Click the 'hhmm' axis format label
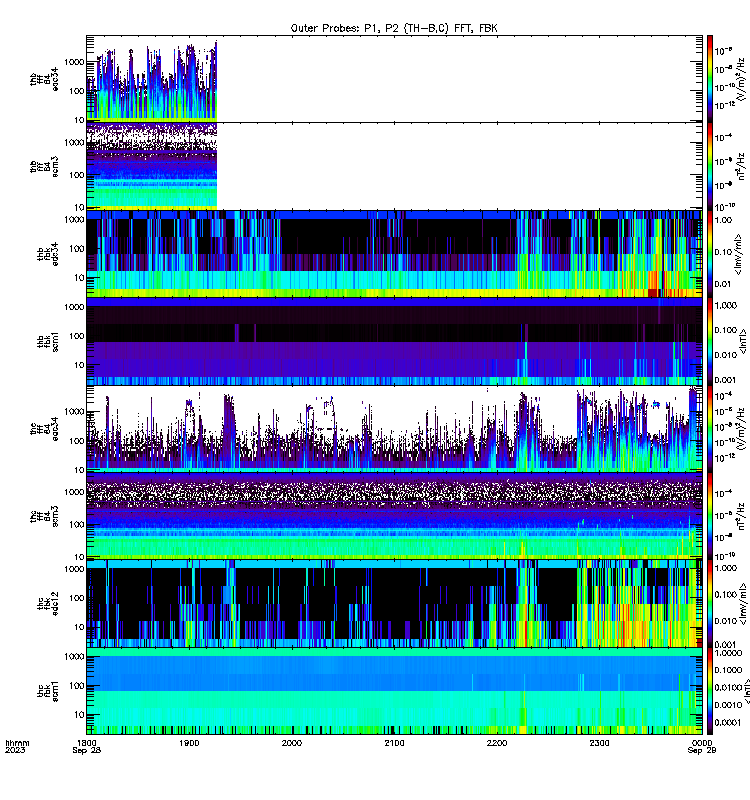Viewport: 750px width, 800px height. [17, 743]
